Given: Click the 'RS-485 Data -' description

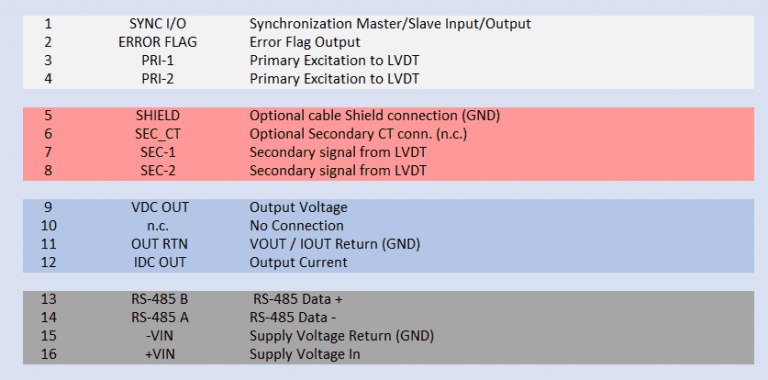Looking at the screenshot, I should click(x=293, y=318).
